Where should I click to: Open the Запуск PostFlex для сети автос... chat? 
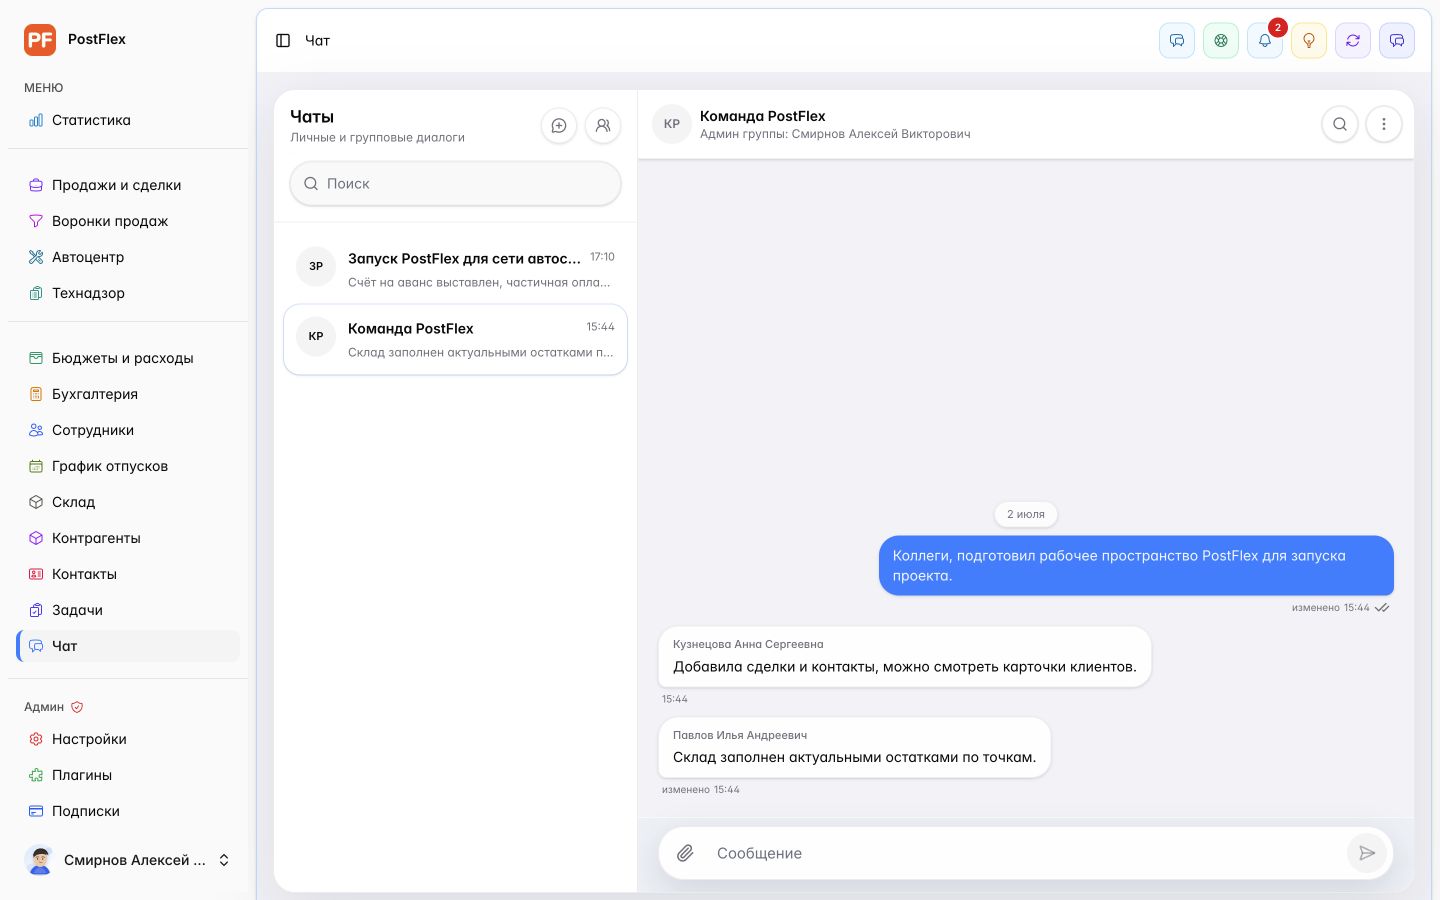[455, 269]
